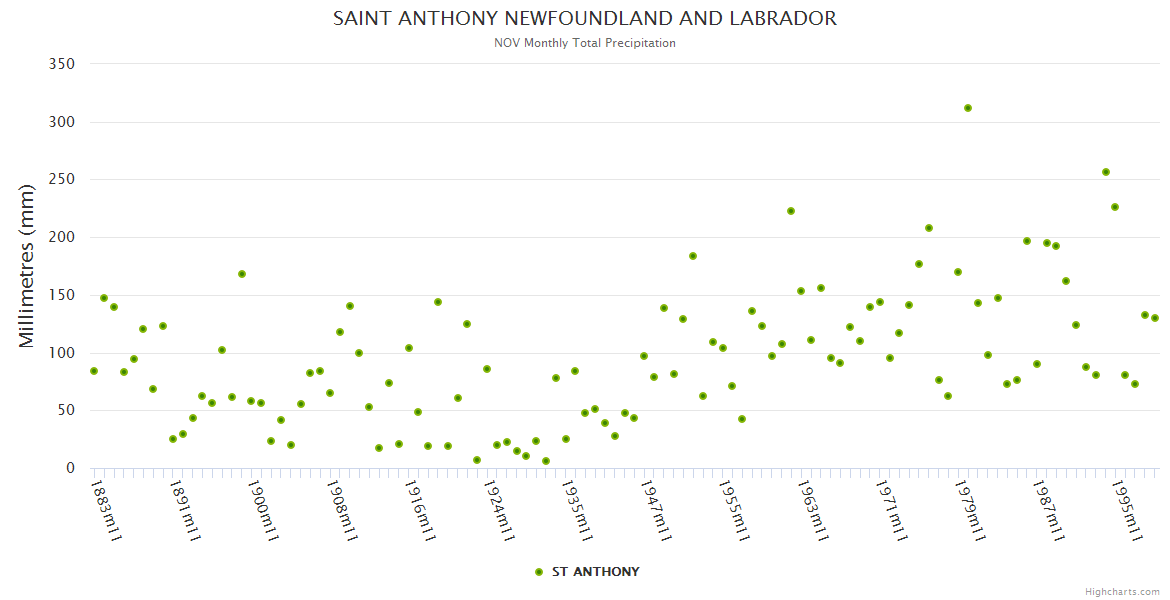Select the 1979m11 x-axis label
The height and width of the screenshot is (600, 1170).
(x=971, y=509)
